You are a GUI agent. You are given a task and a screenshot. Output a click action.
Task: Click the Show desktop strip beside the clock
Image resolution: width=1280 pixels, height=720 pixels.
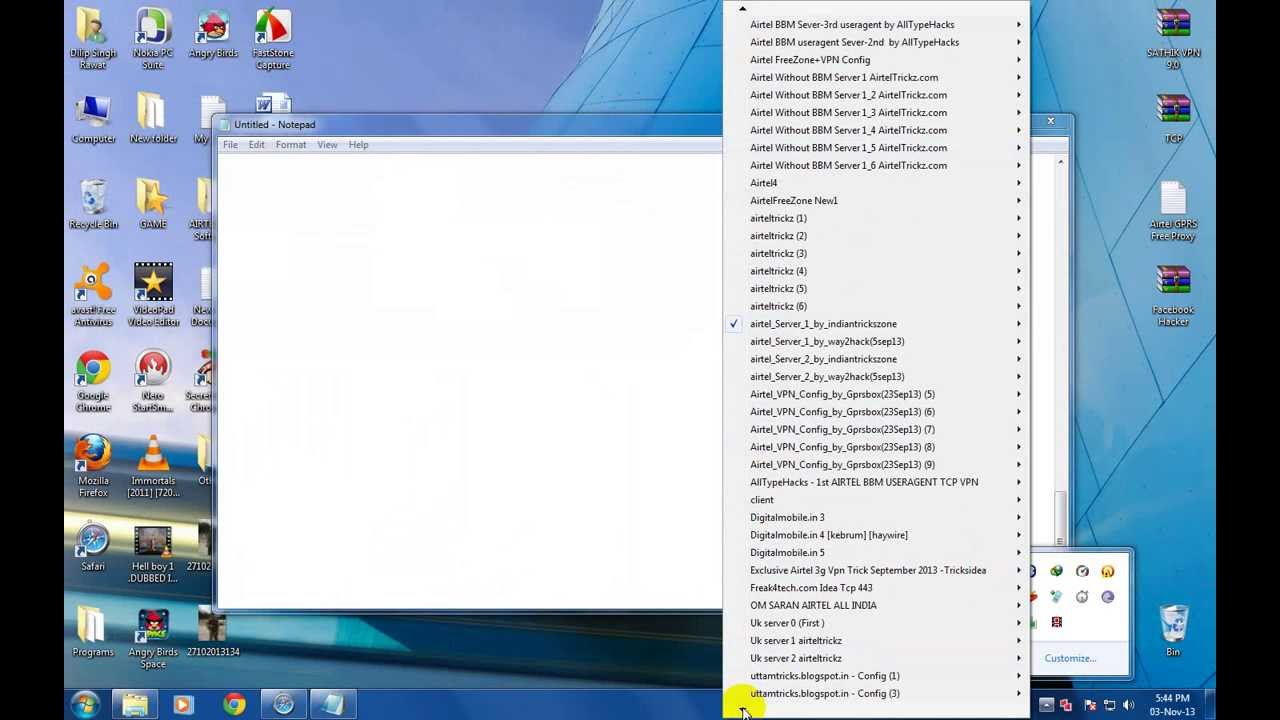click(x=1209, y=704)
